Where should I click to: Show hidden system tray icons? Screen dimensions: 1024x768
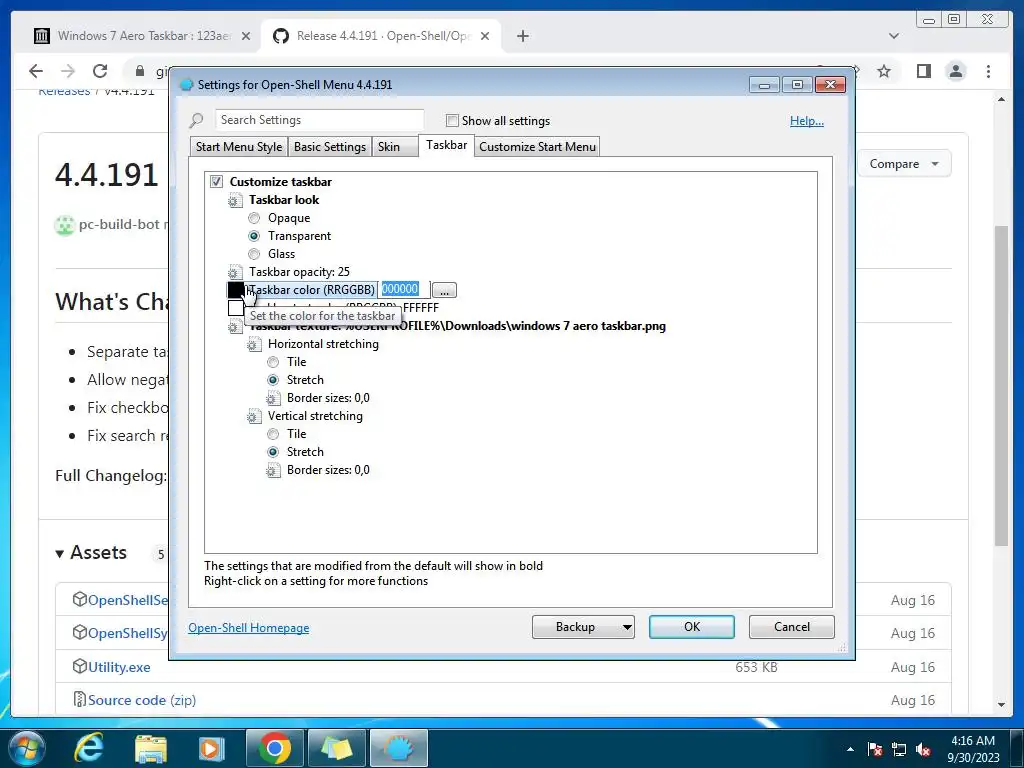pos(850,749)
